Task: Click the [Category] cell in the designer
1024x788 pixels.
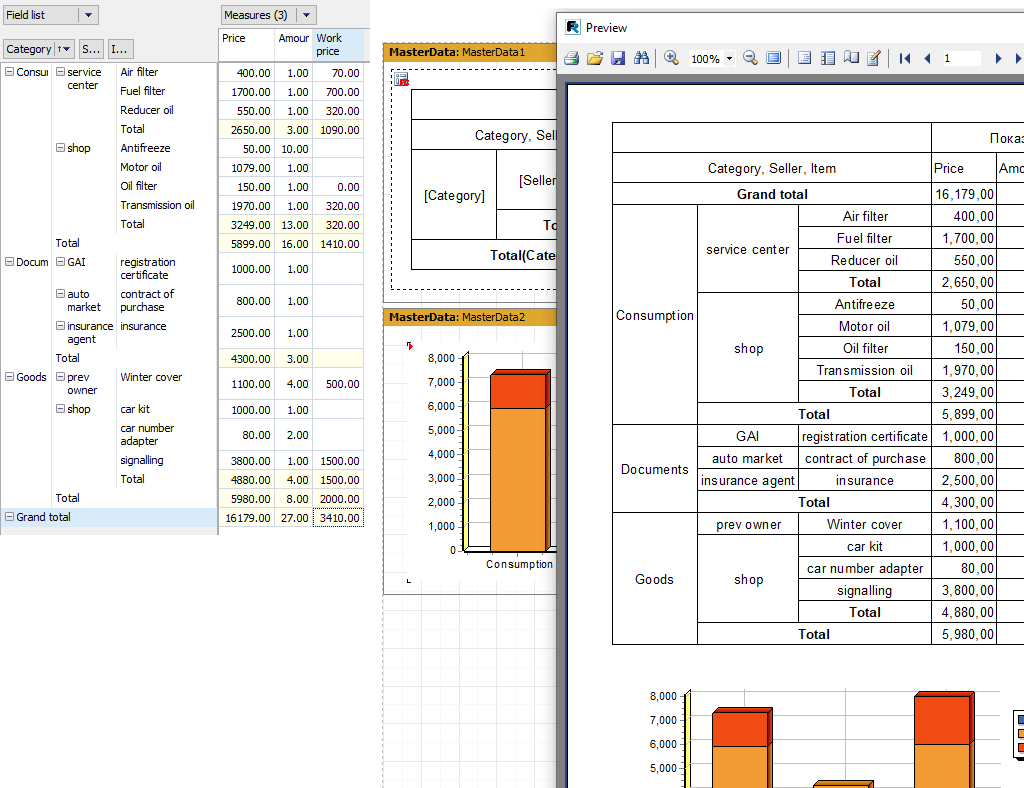Action: [x=454, y=195]
